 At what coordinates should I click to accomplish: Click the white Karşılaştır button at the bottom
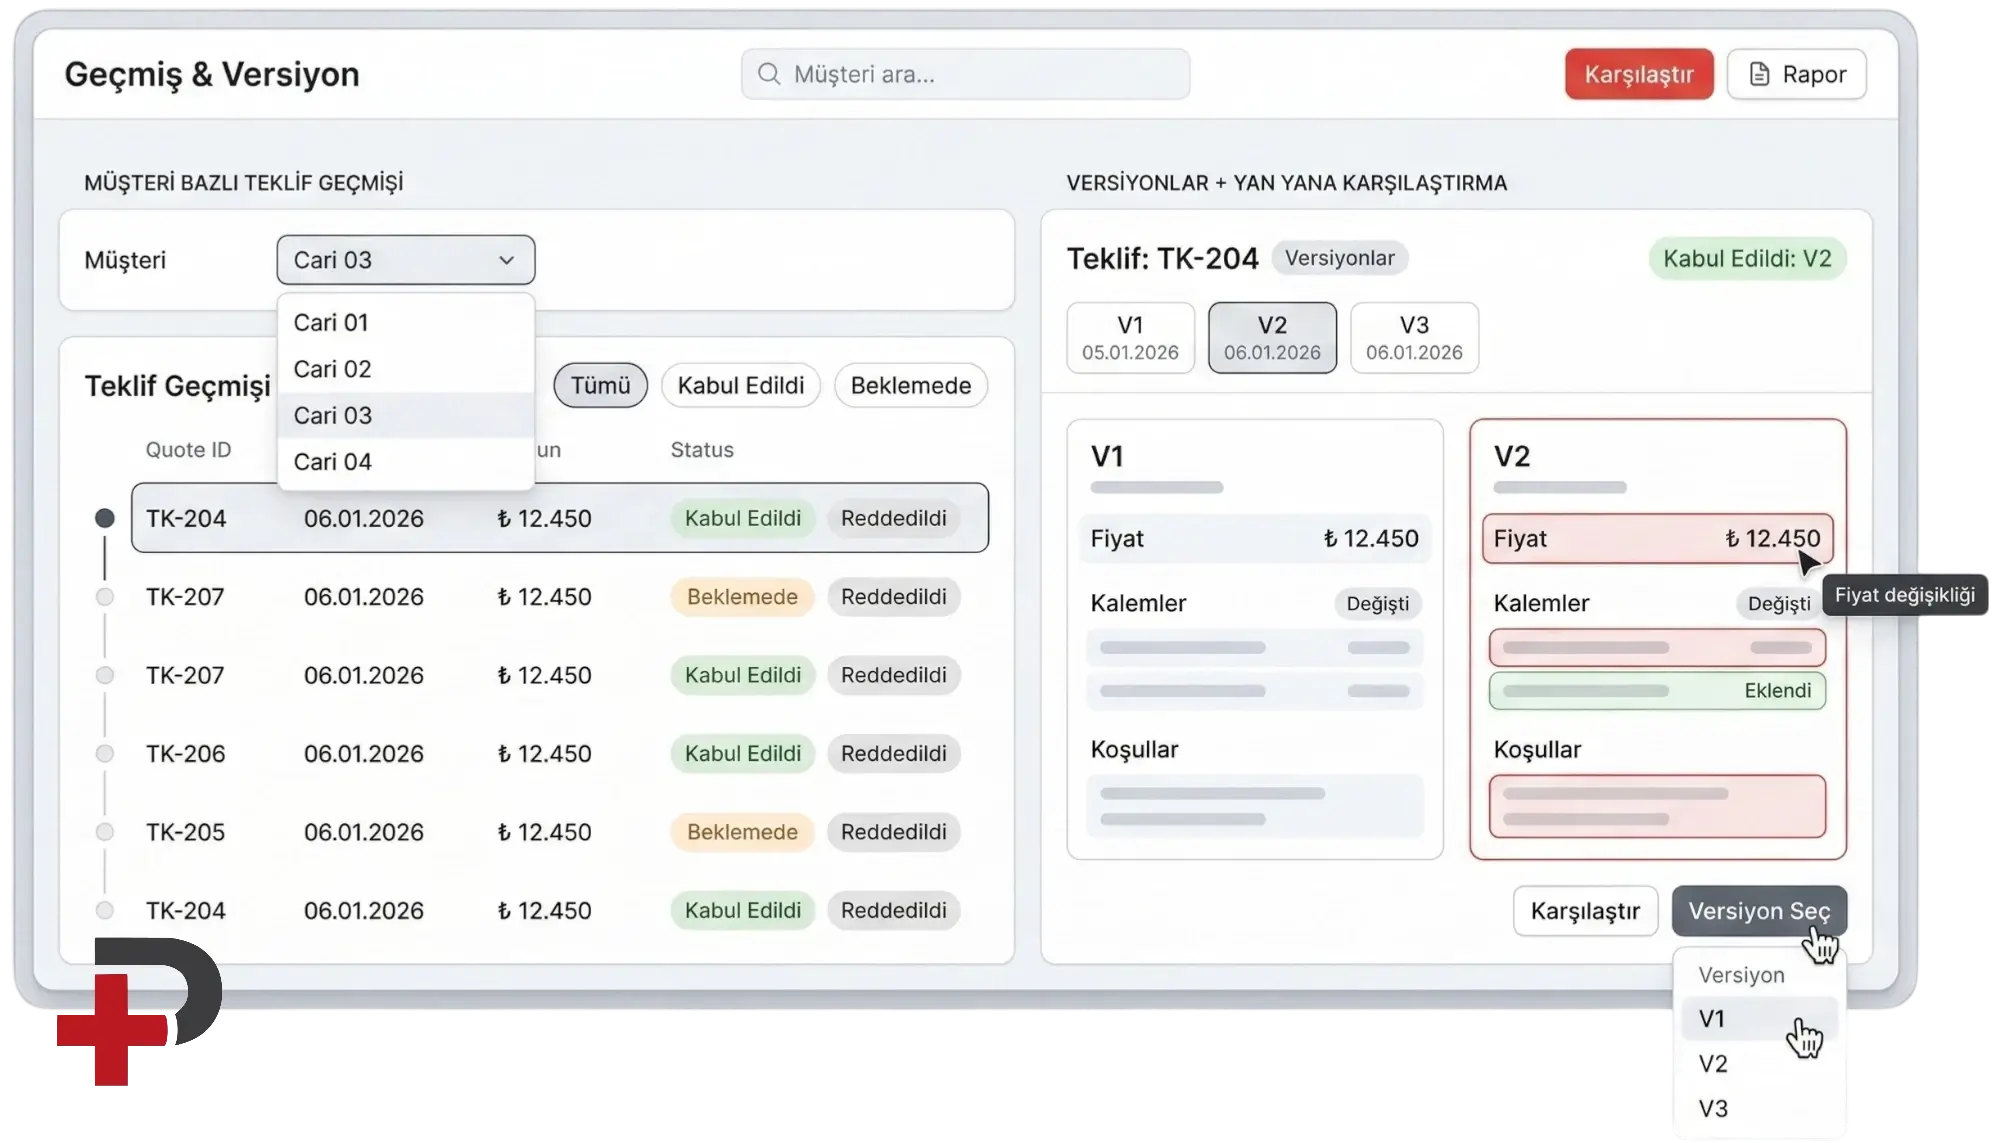click(x=1585, y=911)
